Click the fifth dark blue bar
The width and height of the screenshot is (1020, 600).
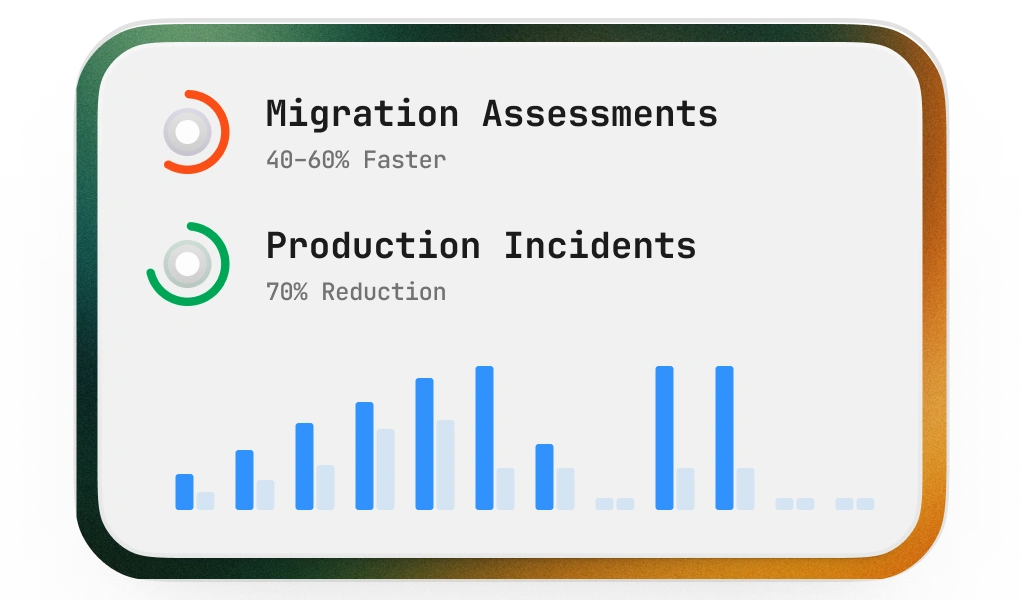click(x=424, y=444)
